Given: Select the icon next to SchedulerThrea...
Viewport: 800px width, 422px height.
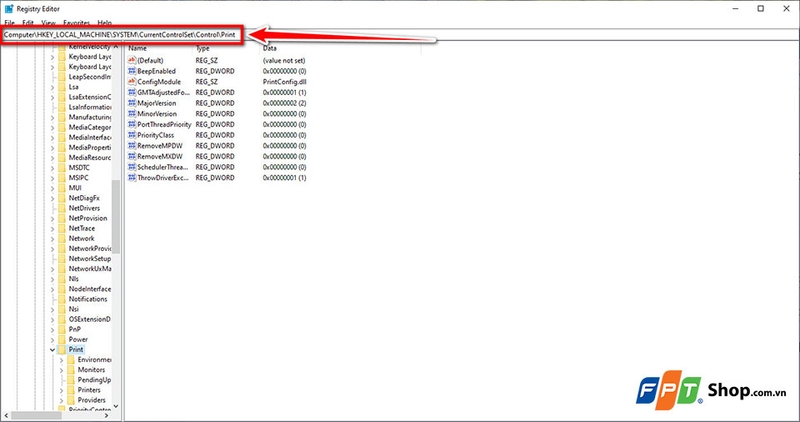Looking at the screenshot, I should tap(132, 167).
